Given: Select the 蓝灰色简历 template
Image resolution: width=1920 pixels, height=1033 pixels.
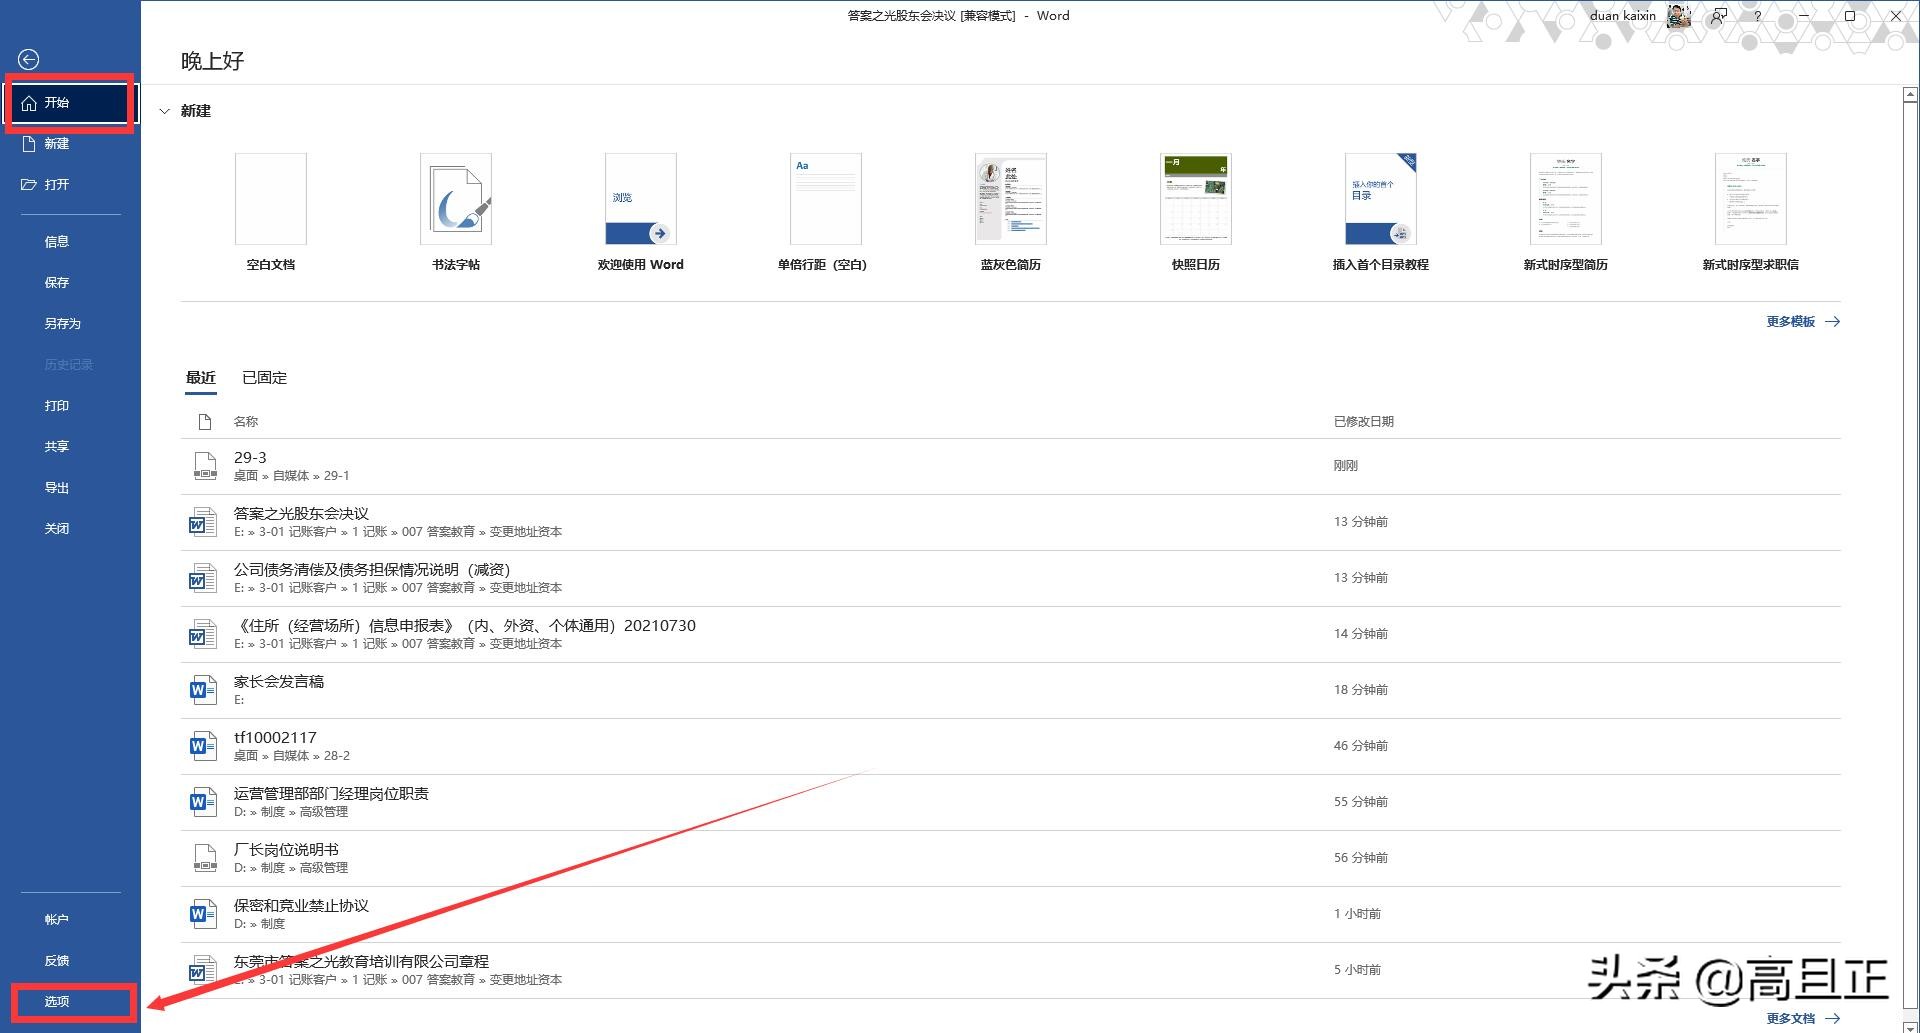Looking at the screenshot, I should pos(1011,212).
